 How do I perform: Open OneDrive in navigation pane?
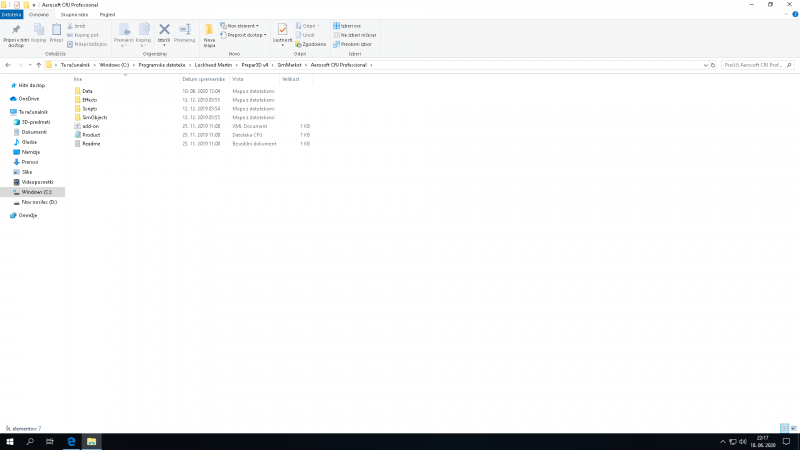click(x=29, y=99)
